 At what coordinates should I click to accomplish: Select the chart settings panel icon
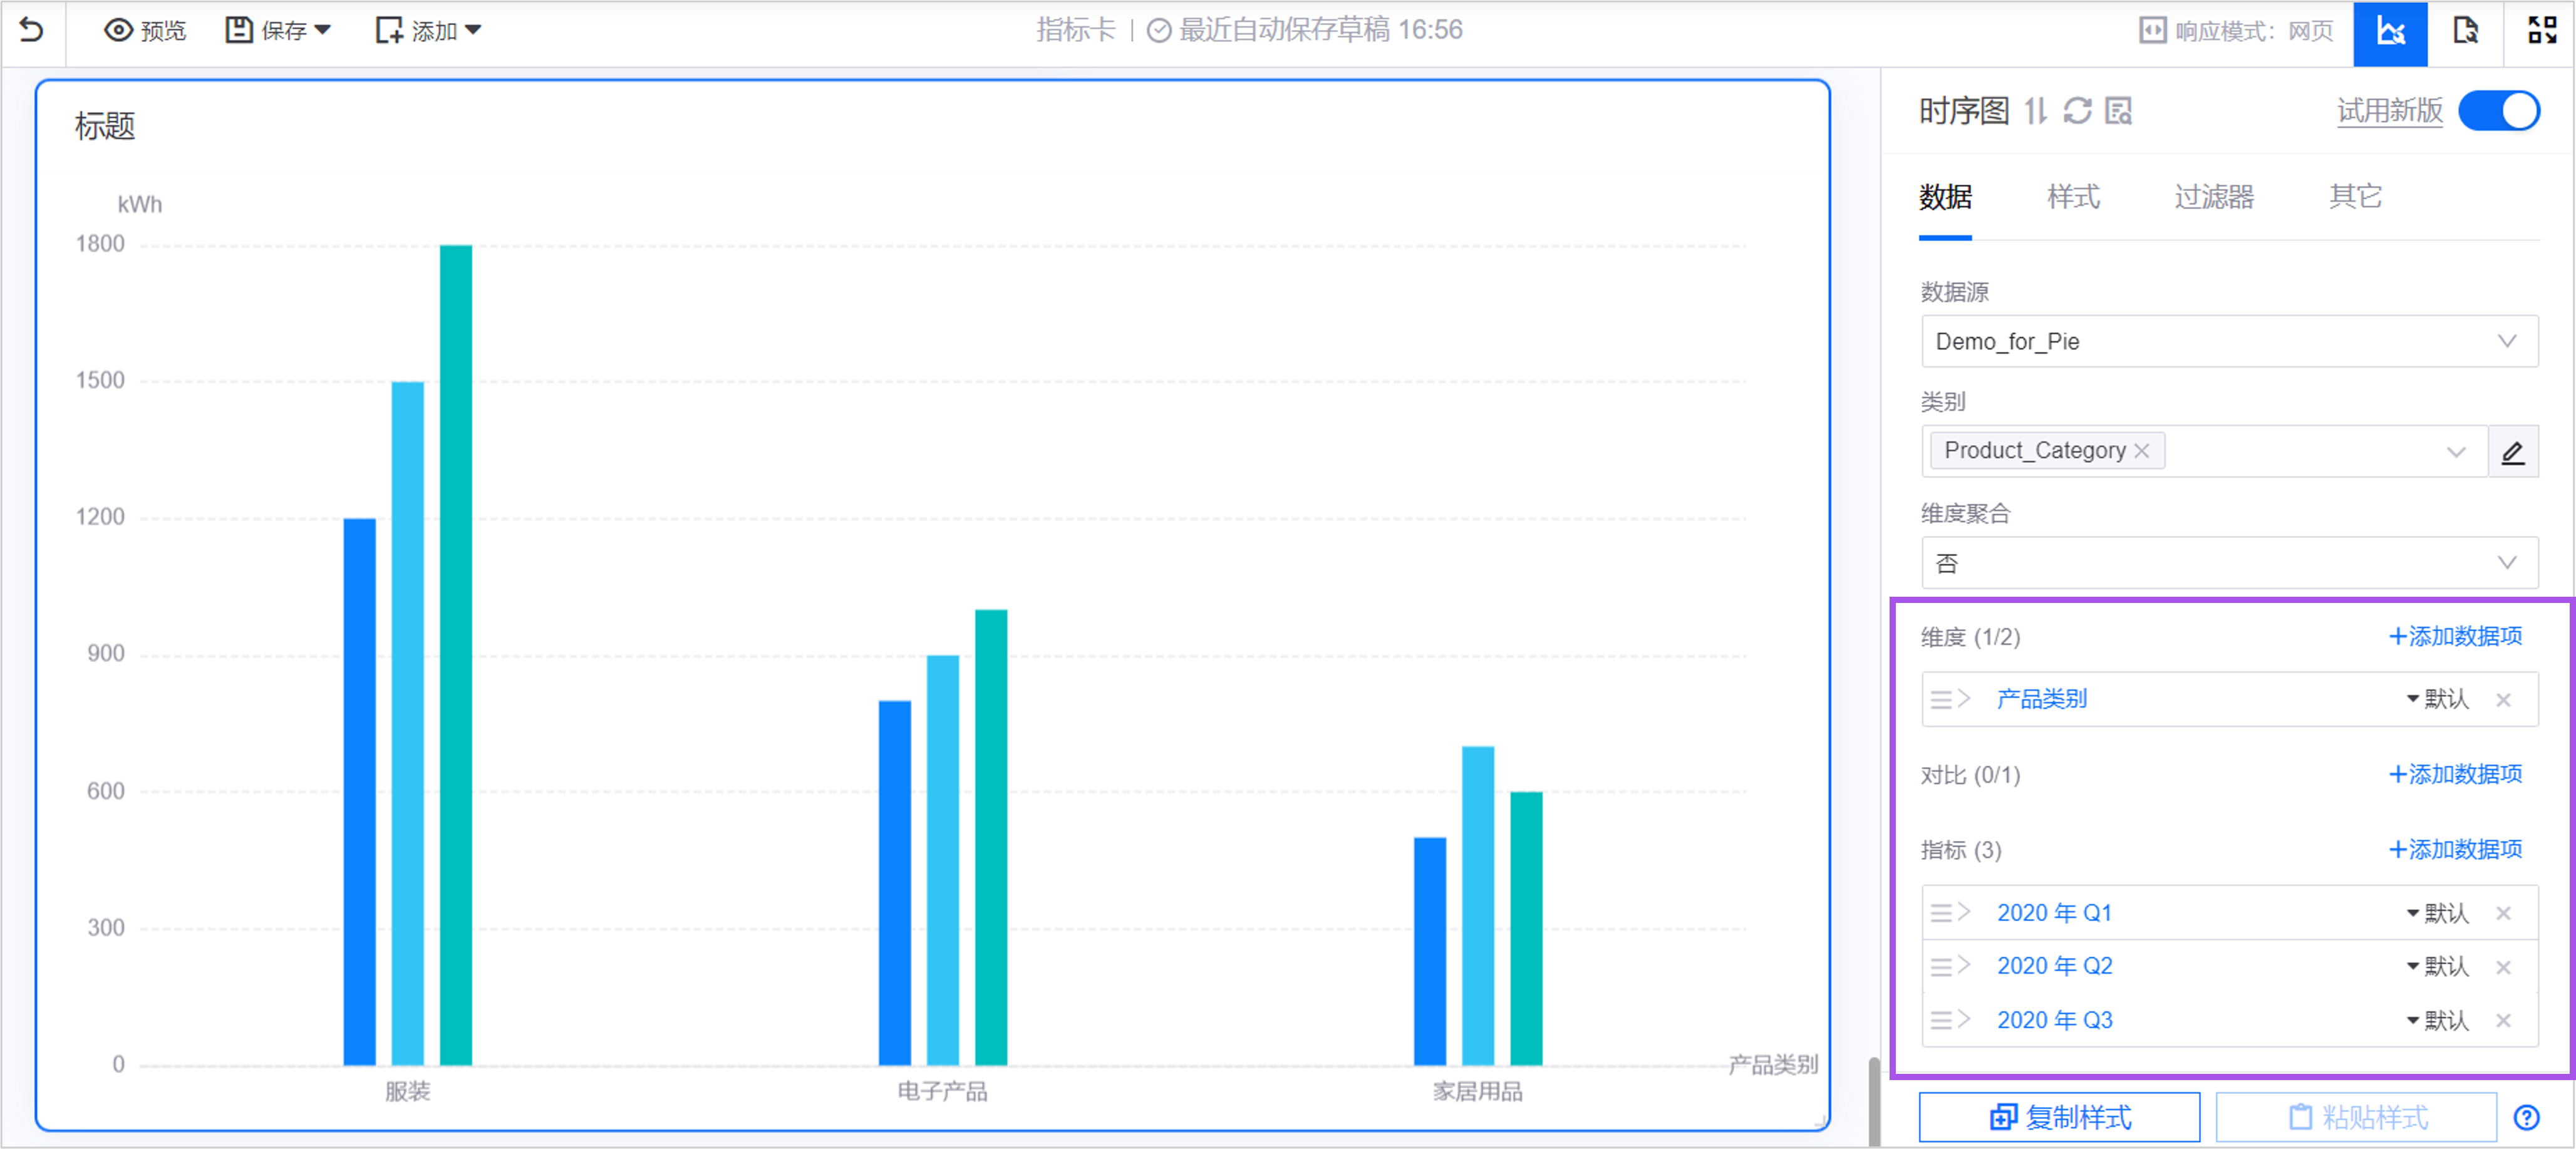(2390, 32)
